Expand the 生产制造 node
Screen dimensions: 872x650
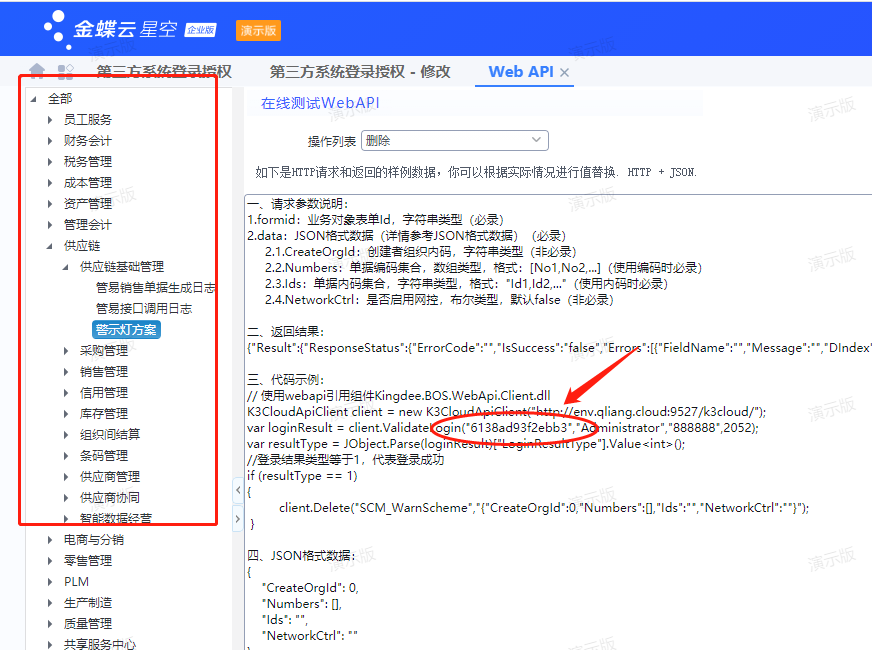click(50, 603)
